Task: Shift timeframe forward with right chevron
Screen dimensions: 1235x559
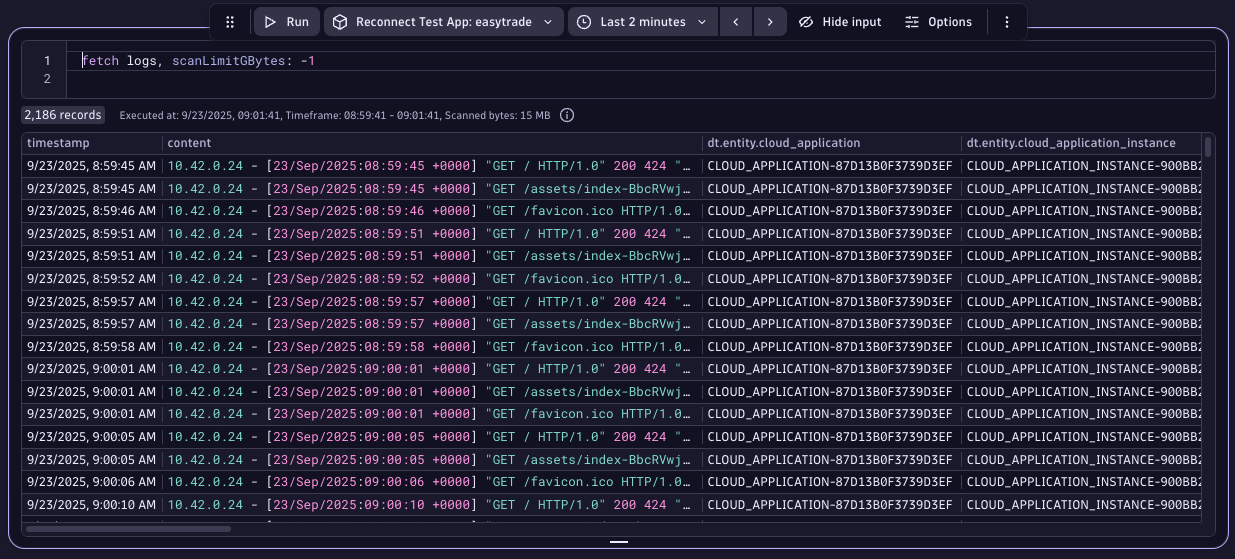Action: (769, 22)
